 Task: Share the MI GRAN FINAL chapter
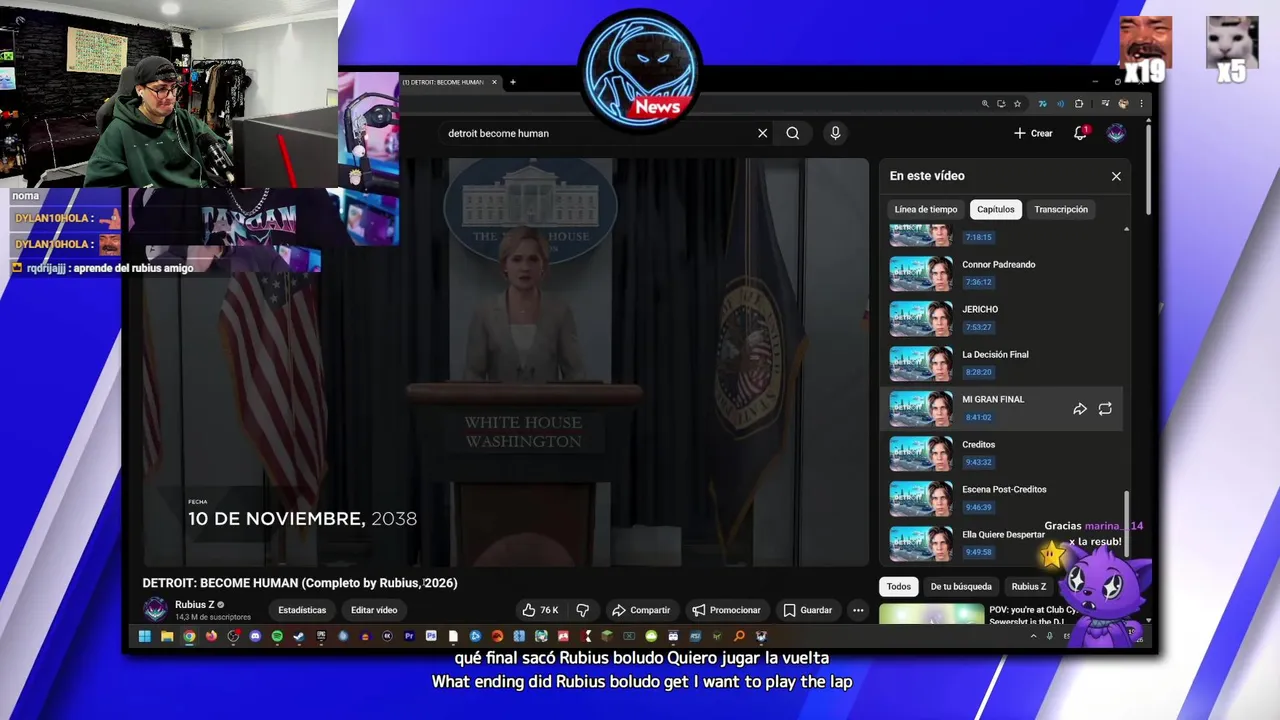(x=1080, y=409)
